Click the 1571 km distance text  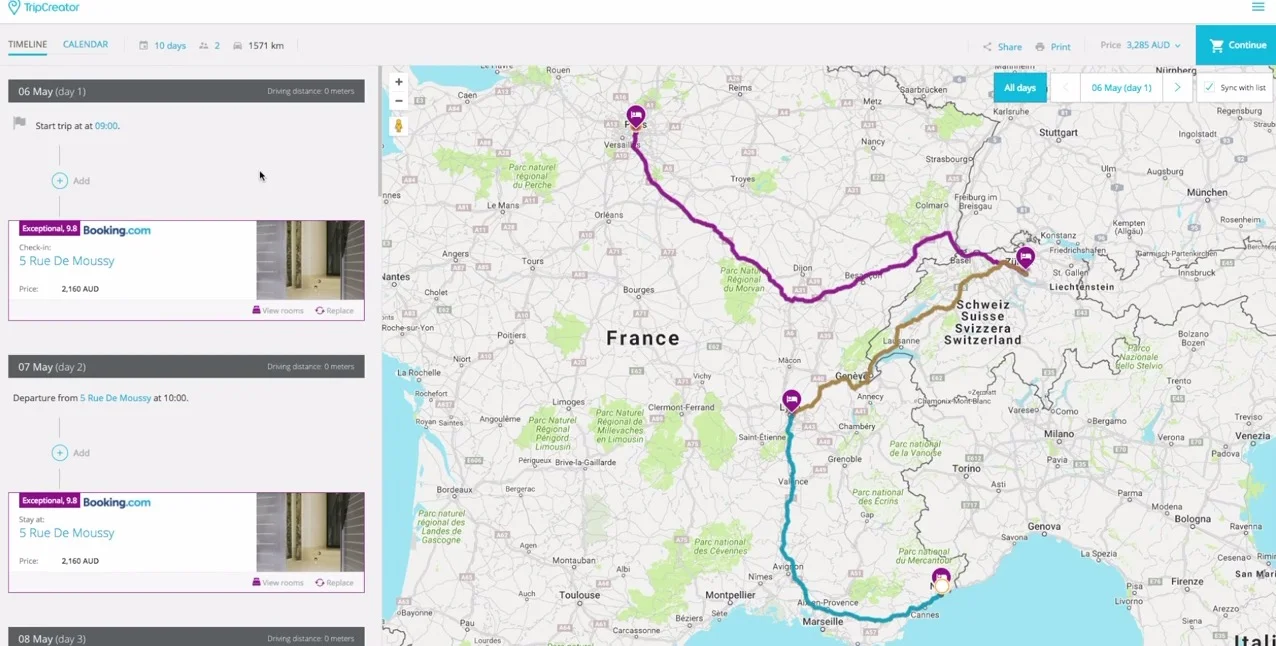pyautogui.click(x=266, y=46)
